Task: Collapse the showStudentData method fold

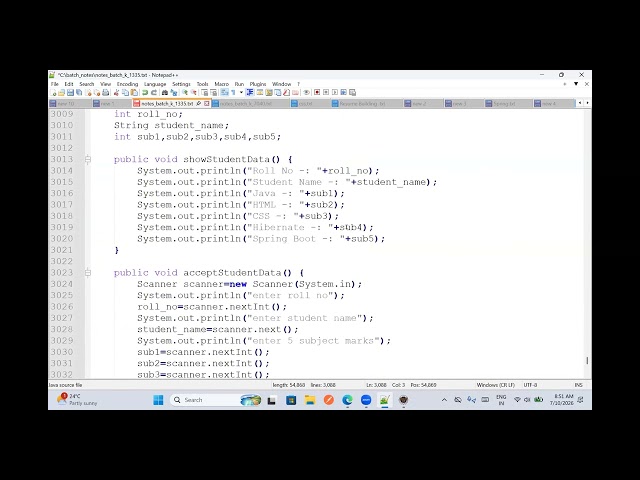Action: tap(88, 159)
